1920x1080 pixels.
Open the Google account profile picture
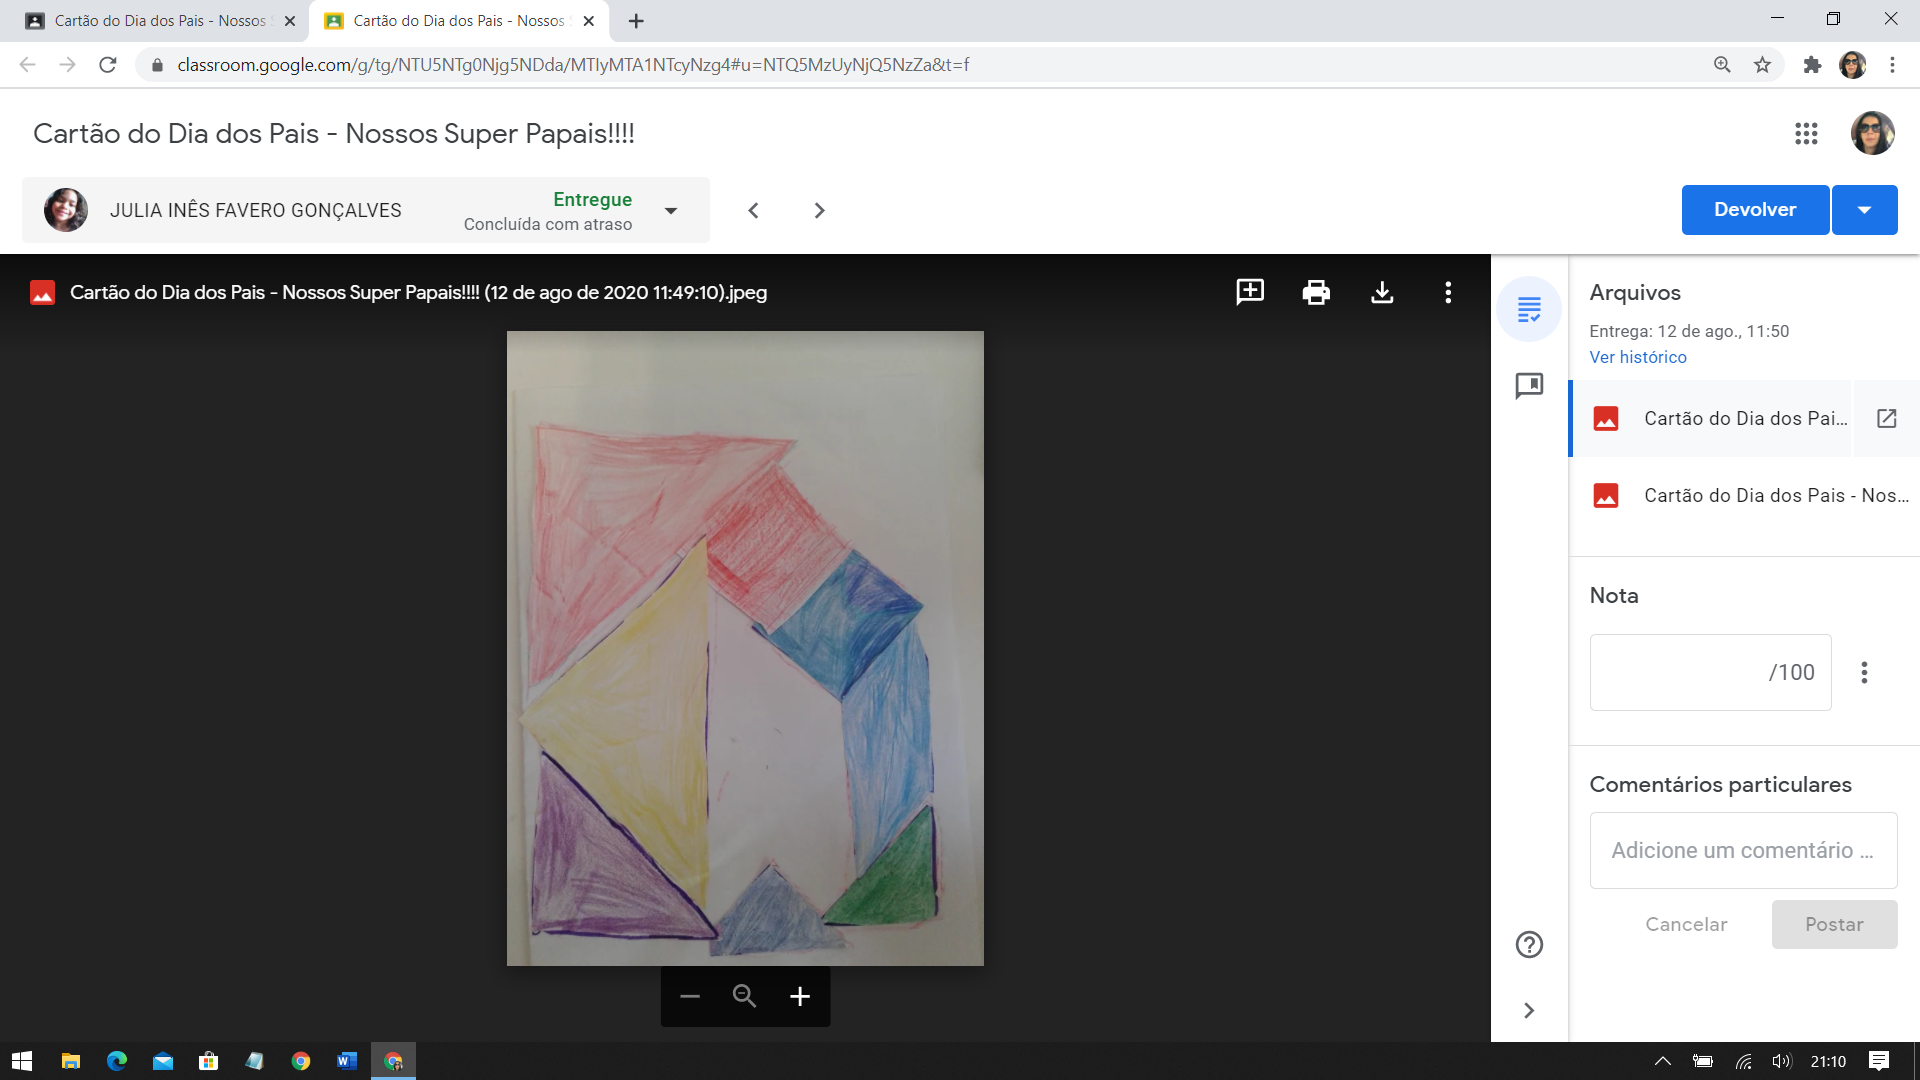1872,133
